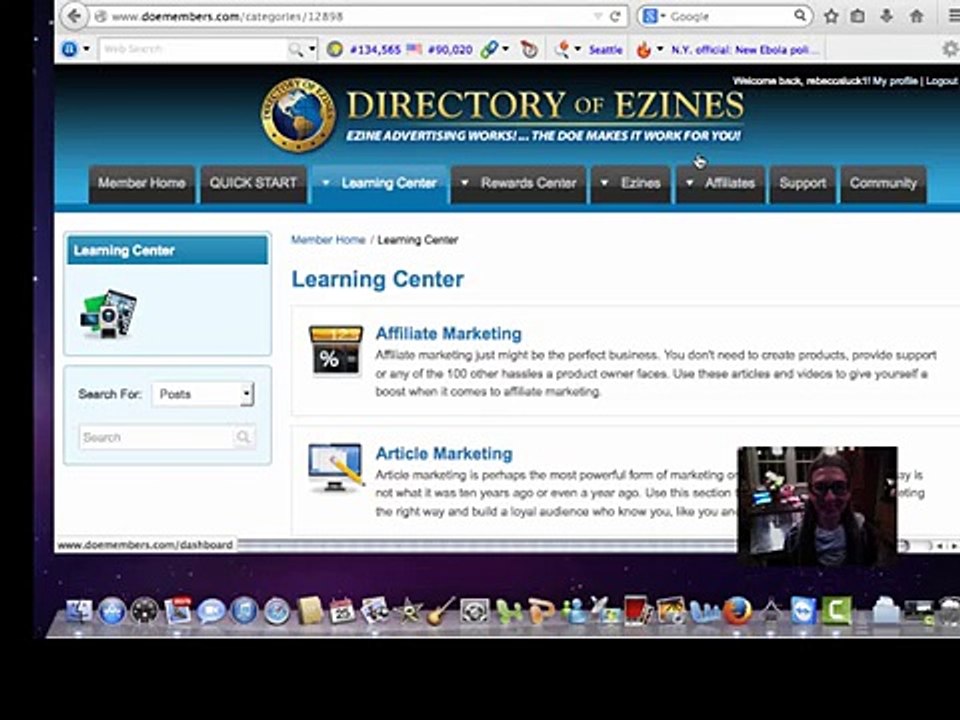Screen dimensions: 960x720
Task: Click the Member Home breadcrumb link
Action: tap(328, 239)
